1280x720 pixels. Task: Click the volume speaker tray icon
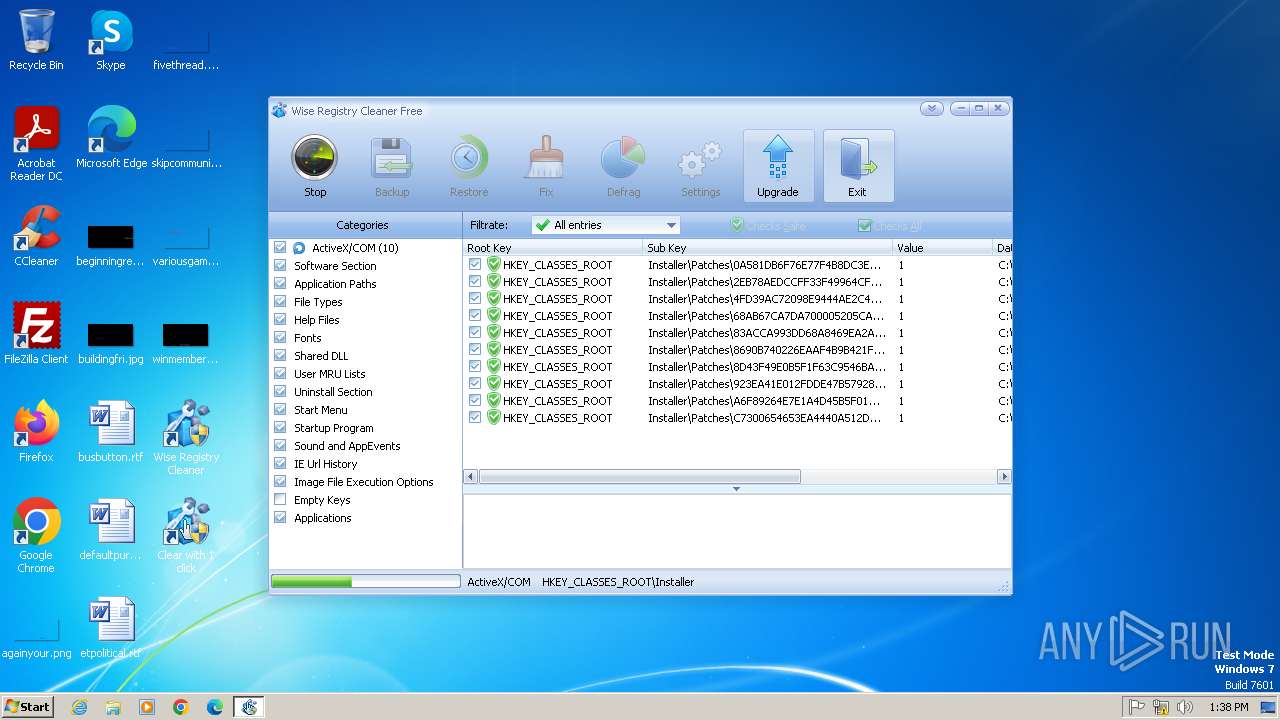pos(1184,707)
